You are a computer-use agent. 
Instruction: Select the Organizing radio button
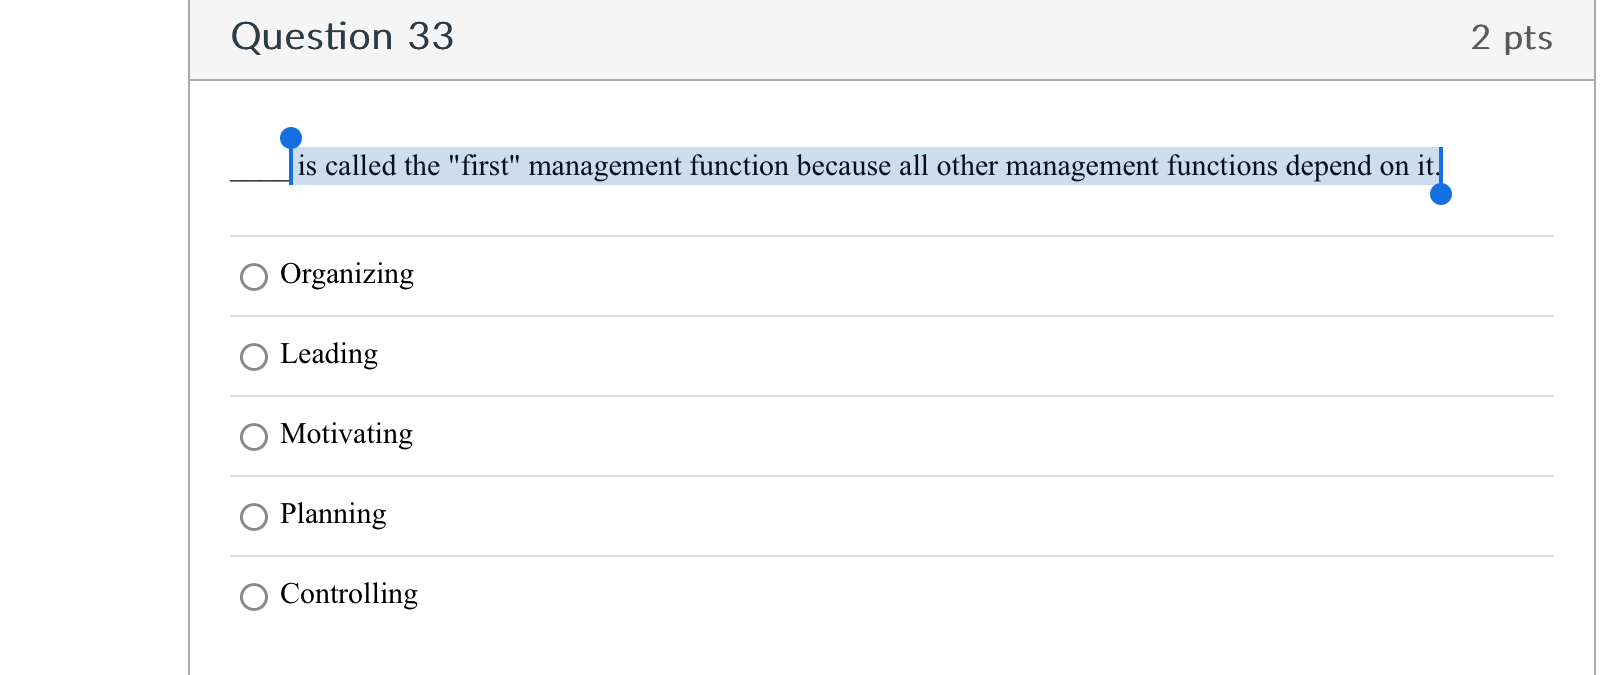[254, 277]
